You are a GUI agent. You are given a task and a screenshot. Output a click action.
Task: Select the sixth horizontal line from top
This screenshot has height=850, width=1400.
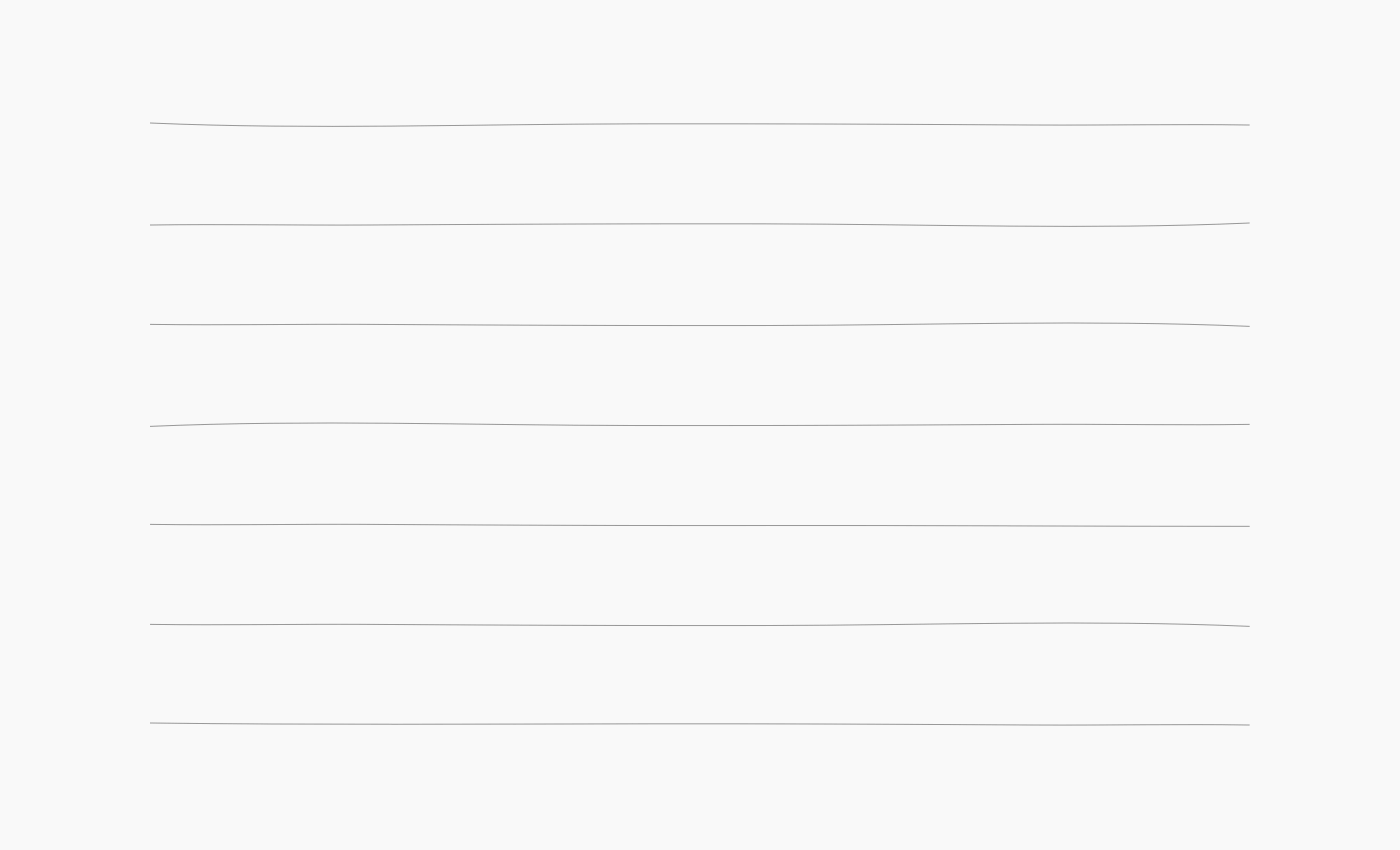(x=700, y=625)
